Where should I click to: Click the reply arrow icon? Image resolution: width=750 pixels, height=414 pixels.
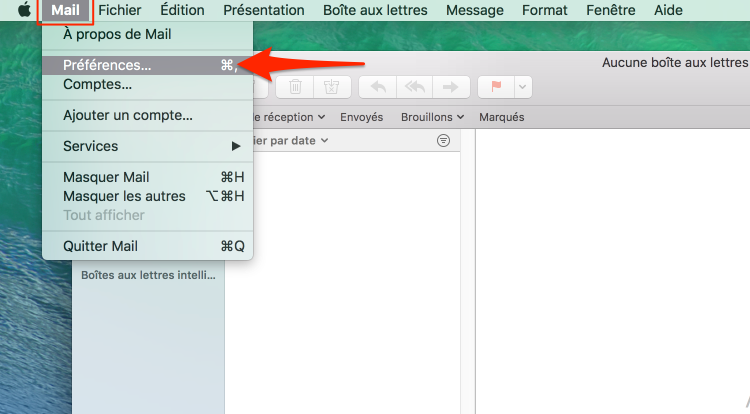[378, 87]
